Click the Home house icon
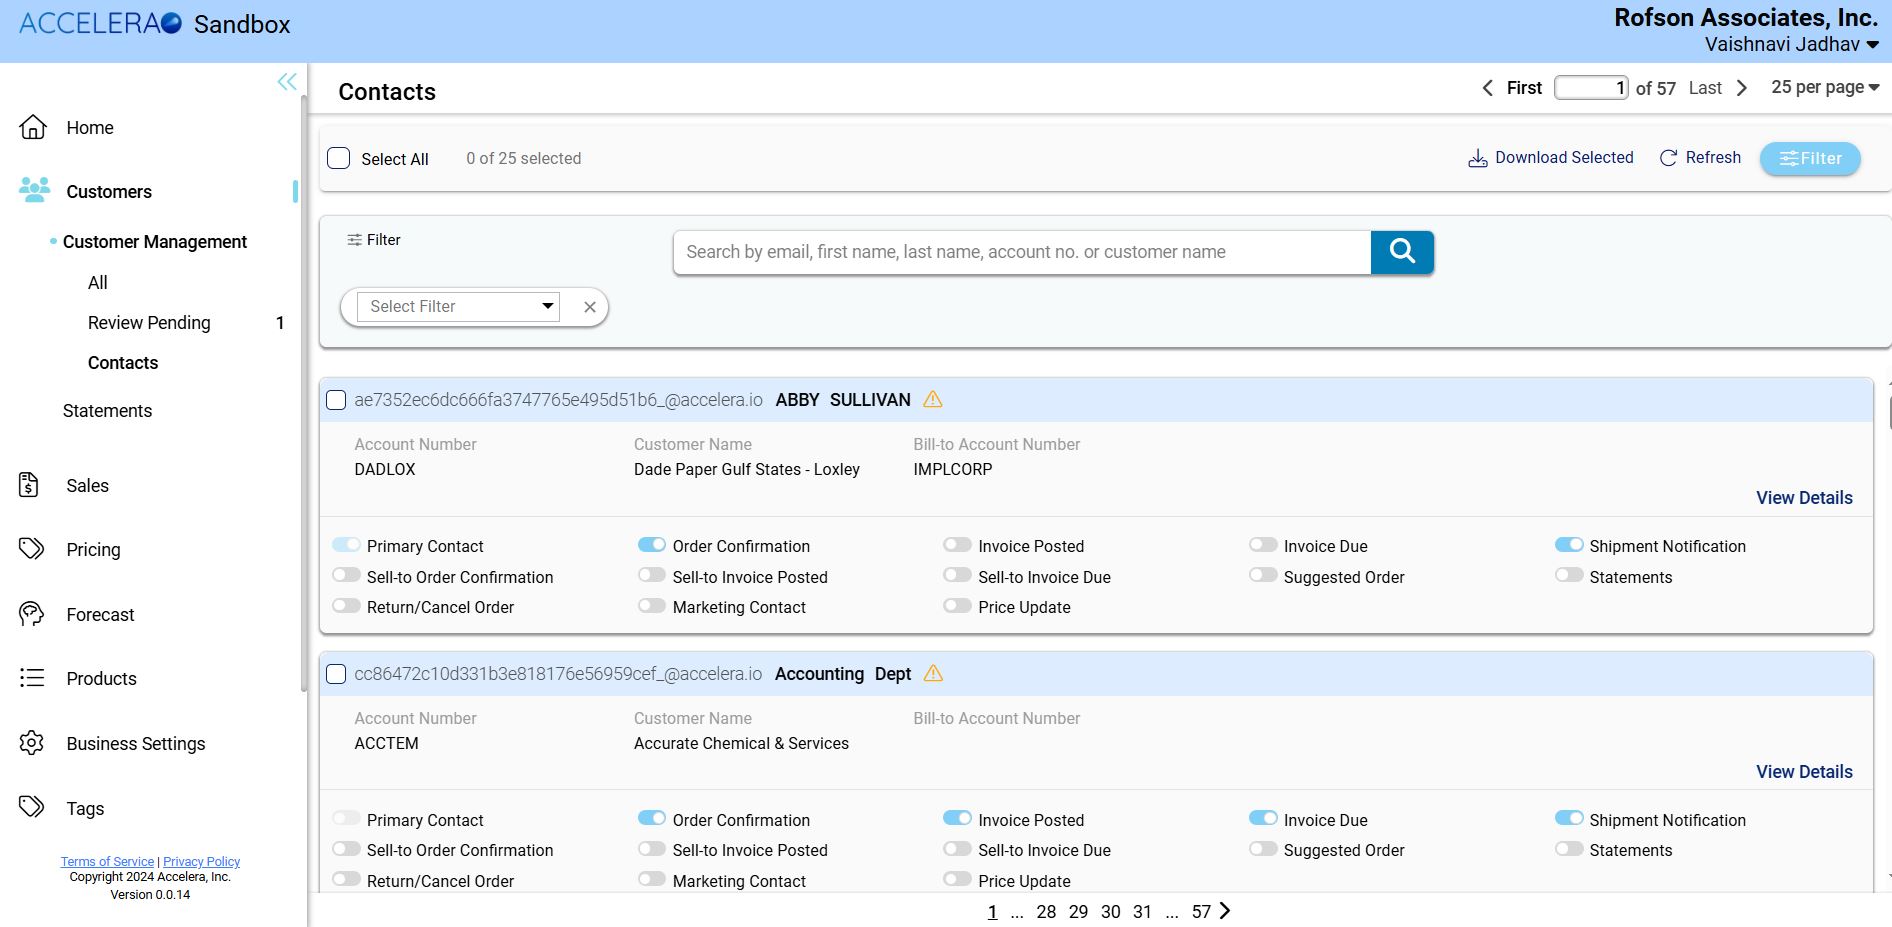Screen dimensions: 1892x927 pyautogui.click(x=33, y=127)
